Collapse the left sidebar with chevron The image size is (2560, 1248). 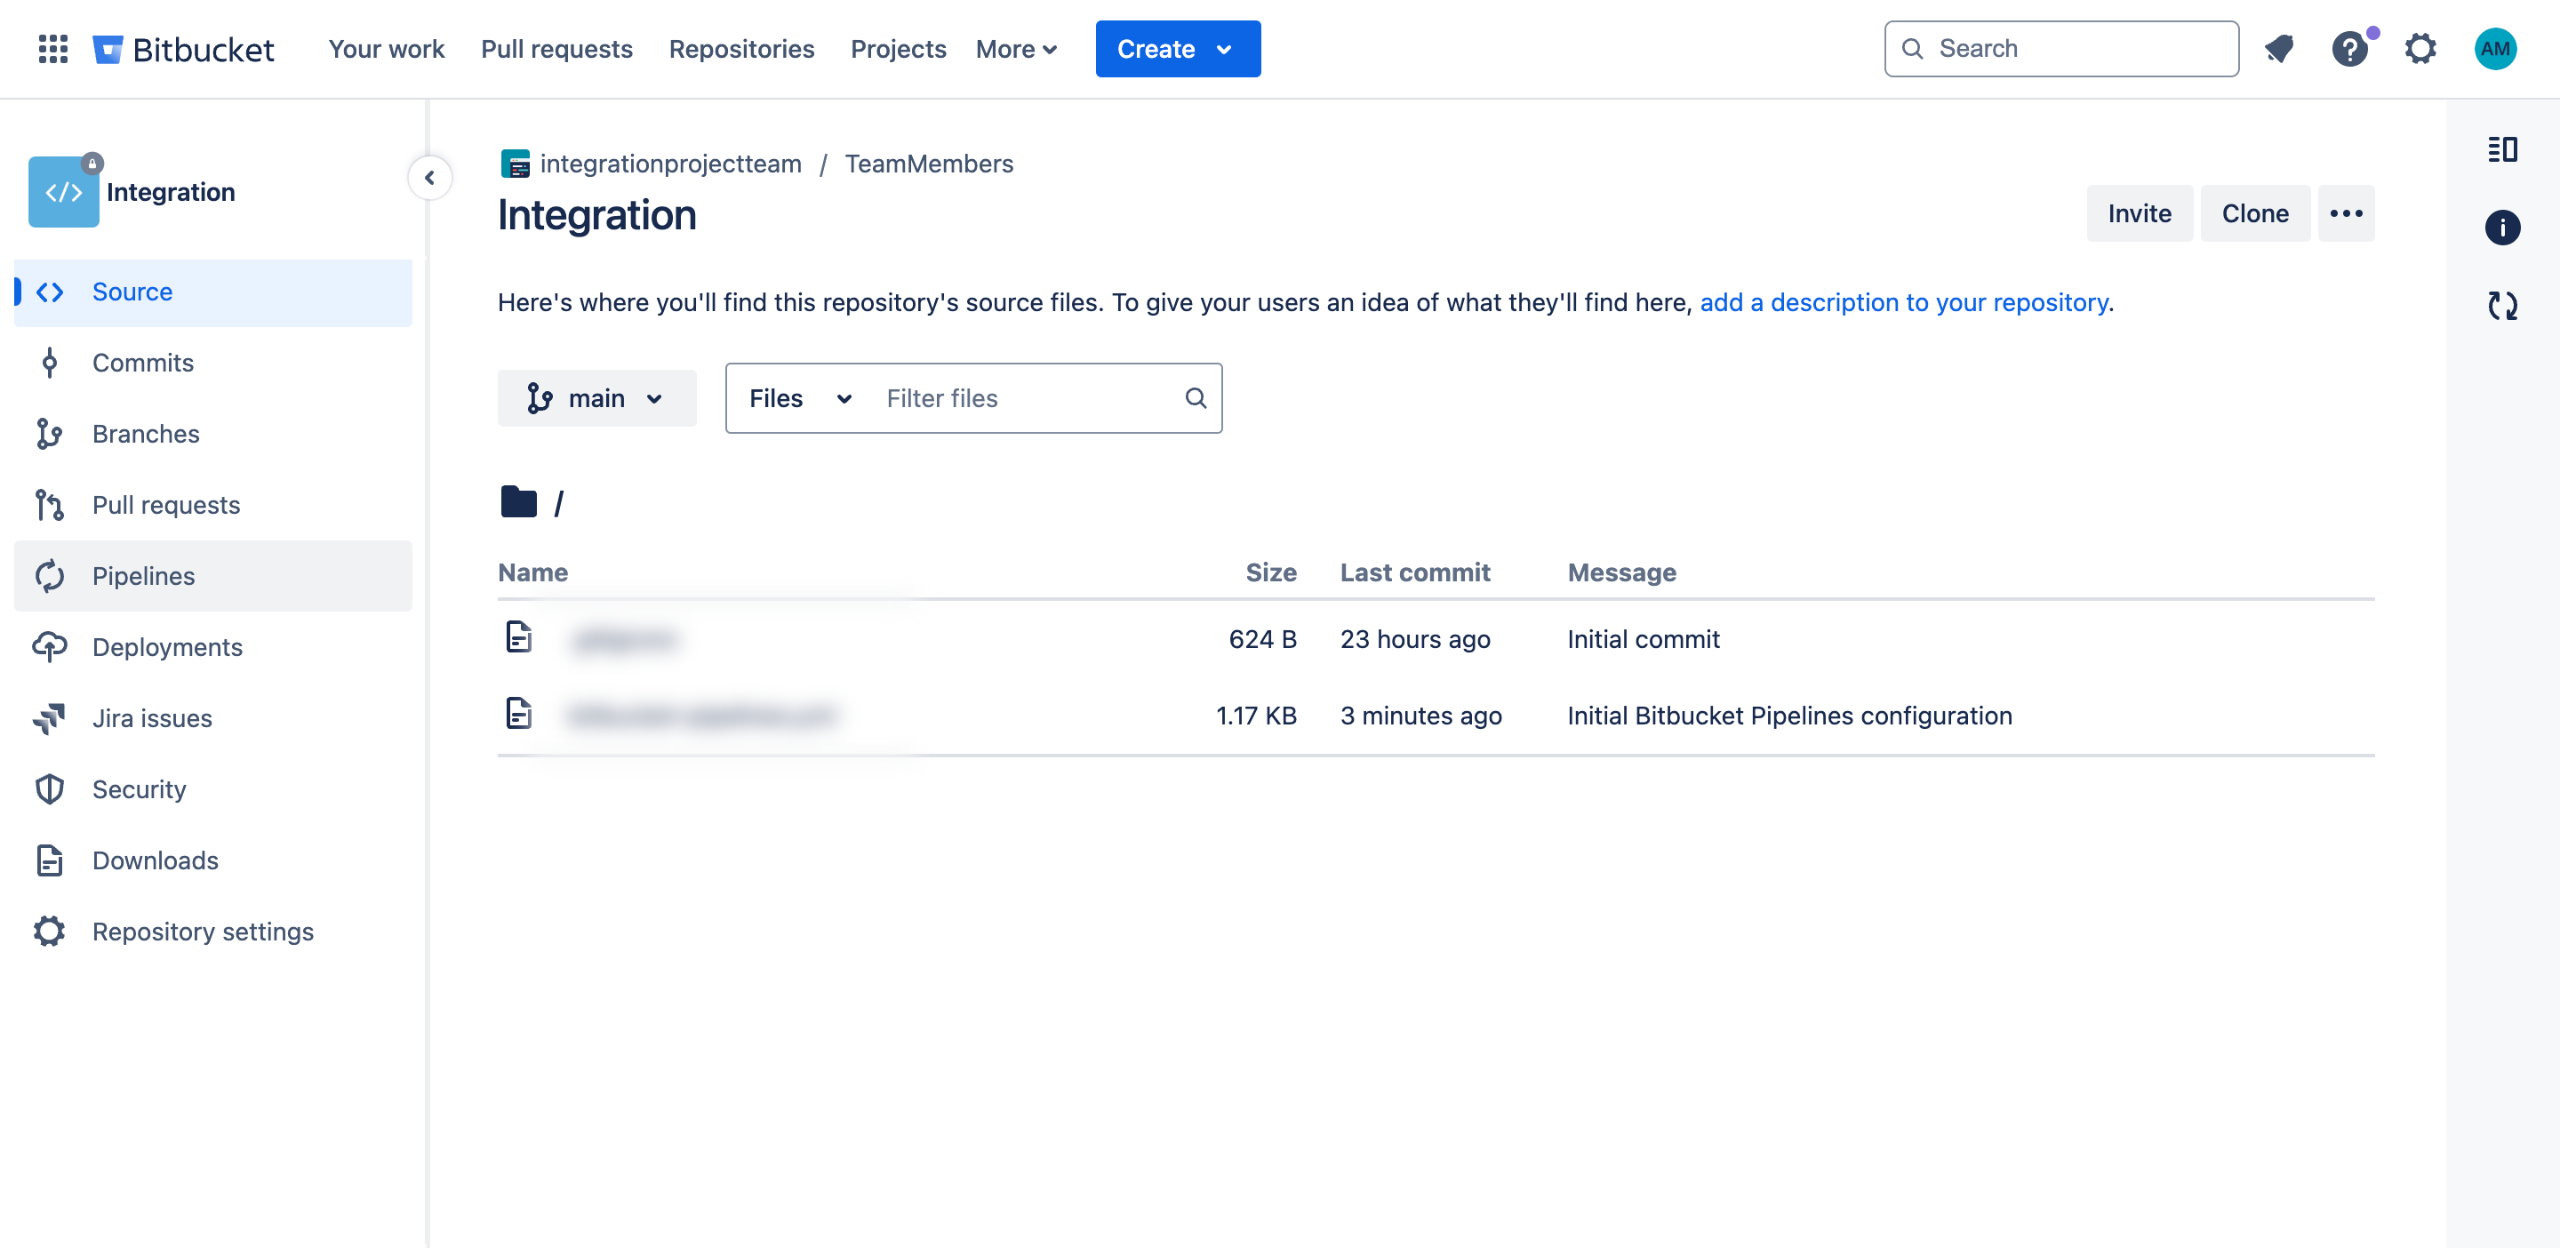pyautogui.click(x=430, y=178)
